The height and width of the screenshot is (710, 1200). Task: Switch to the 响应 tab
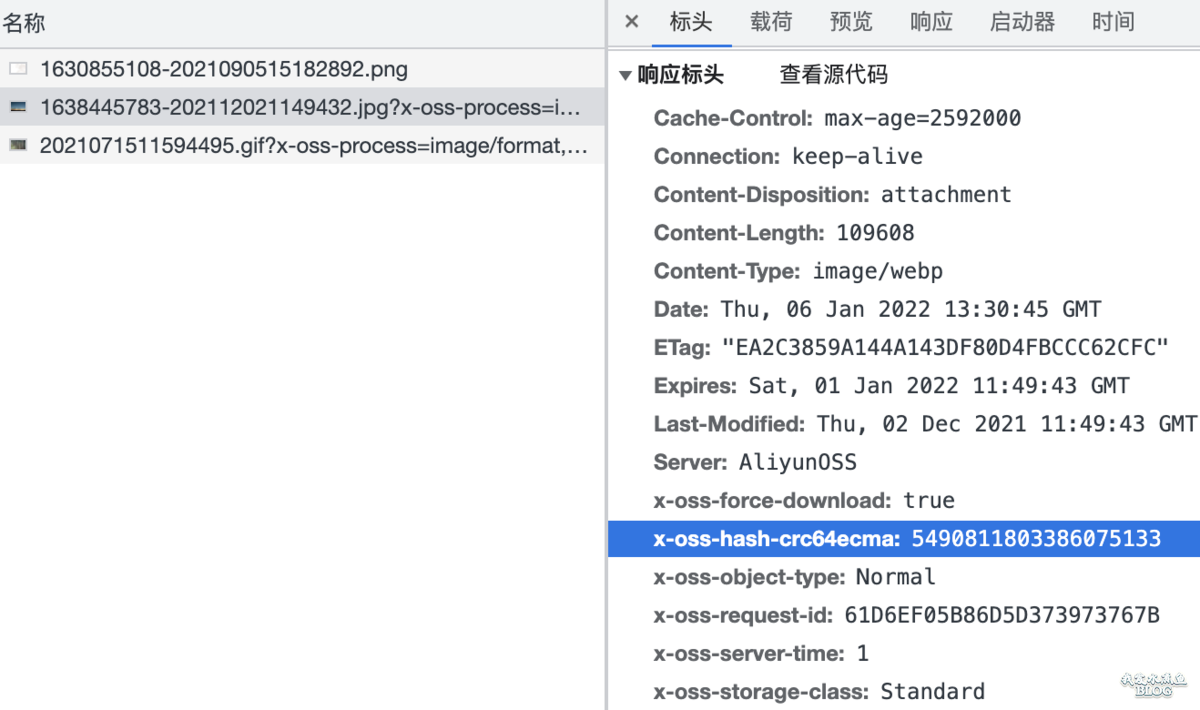coord(931,22)
